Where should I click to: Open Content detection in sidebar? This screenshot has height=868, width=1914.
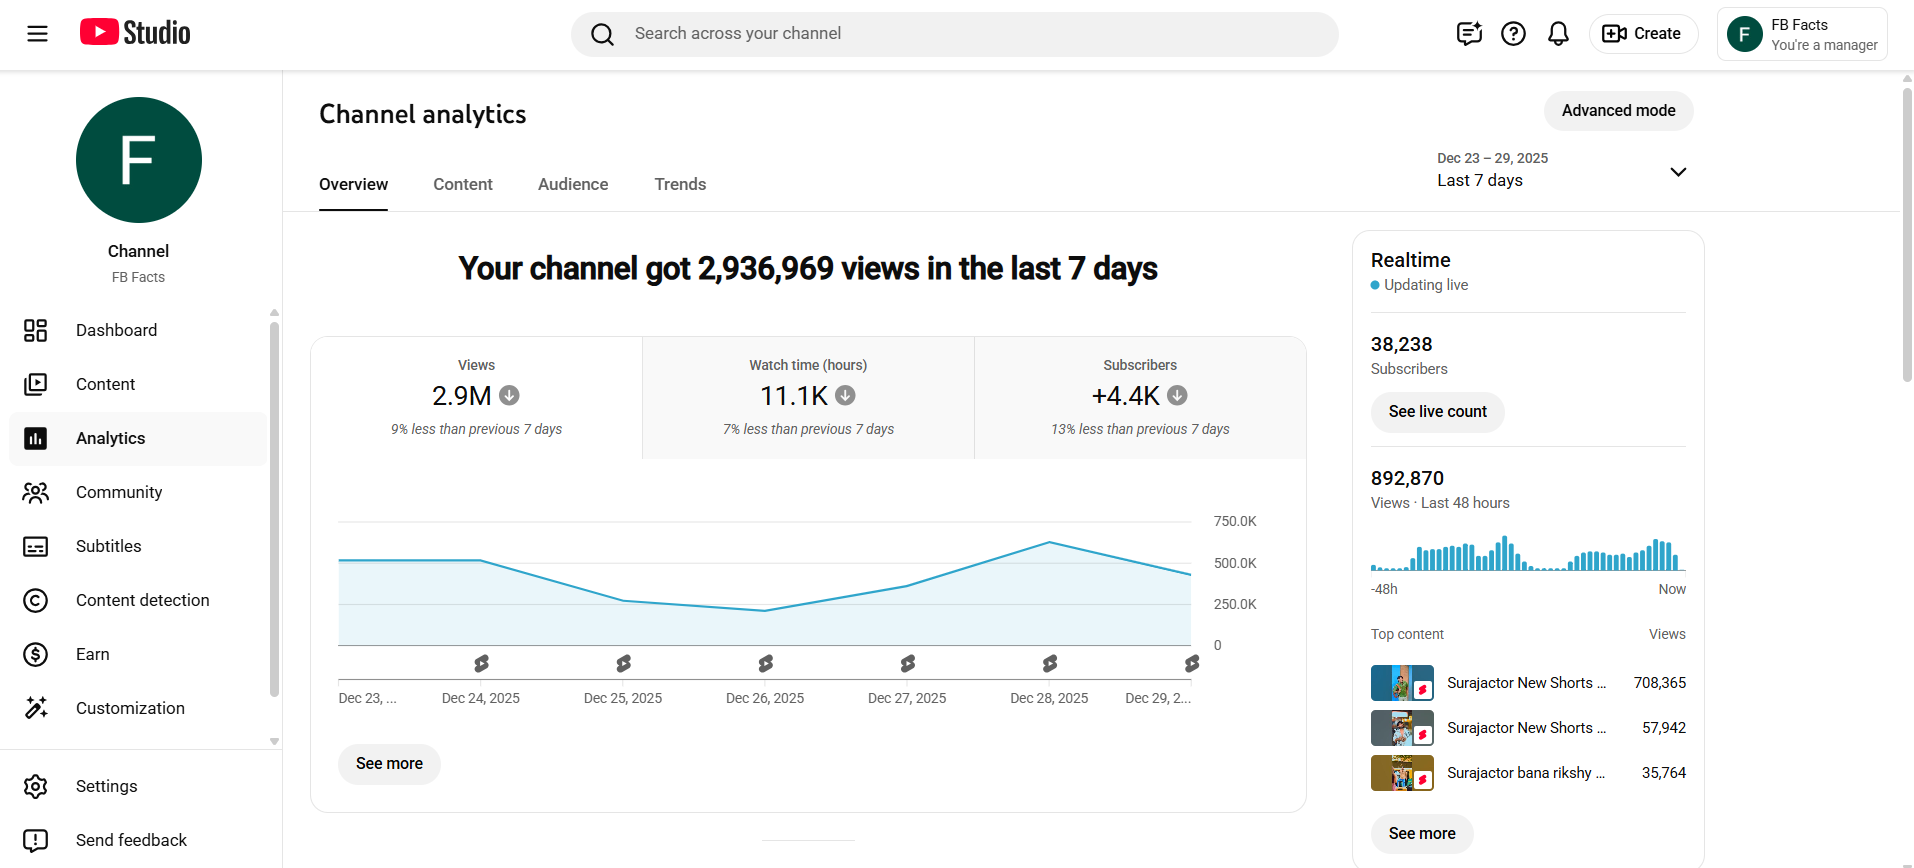click(142, 600)
